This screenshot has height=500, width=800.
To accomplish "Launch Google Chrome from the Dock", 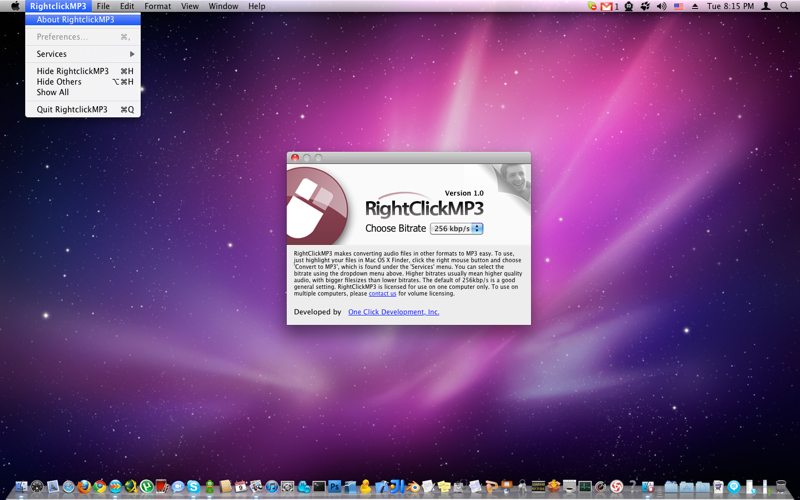I will 100,487.
